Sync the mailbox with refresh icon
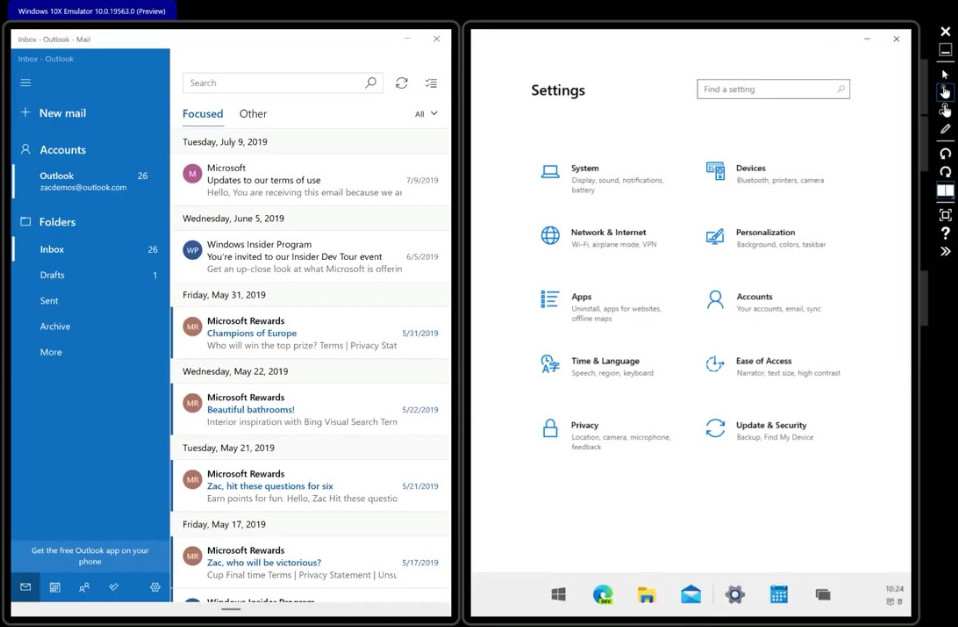The image size is (958, 627). pos(401,83)
